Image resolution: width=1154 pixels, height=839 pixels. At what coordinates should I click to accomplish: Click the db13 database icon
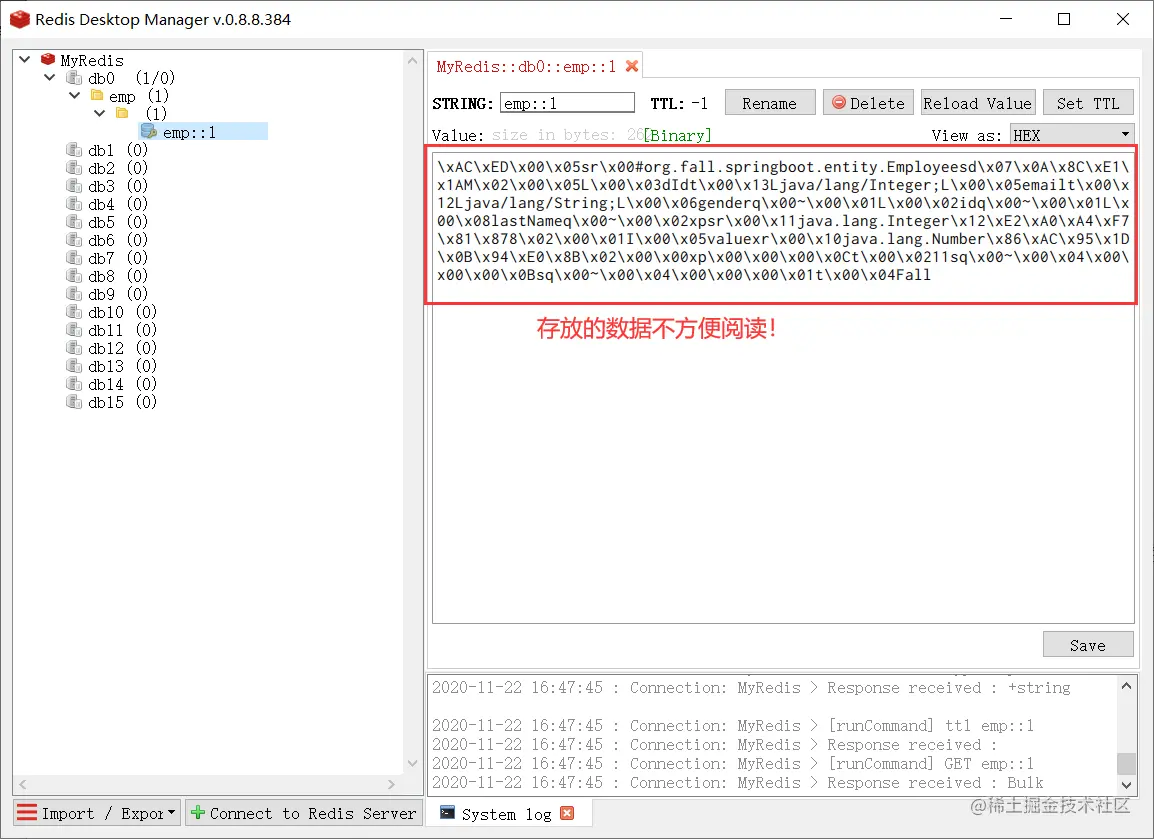coord(74,366)
